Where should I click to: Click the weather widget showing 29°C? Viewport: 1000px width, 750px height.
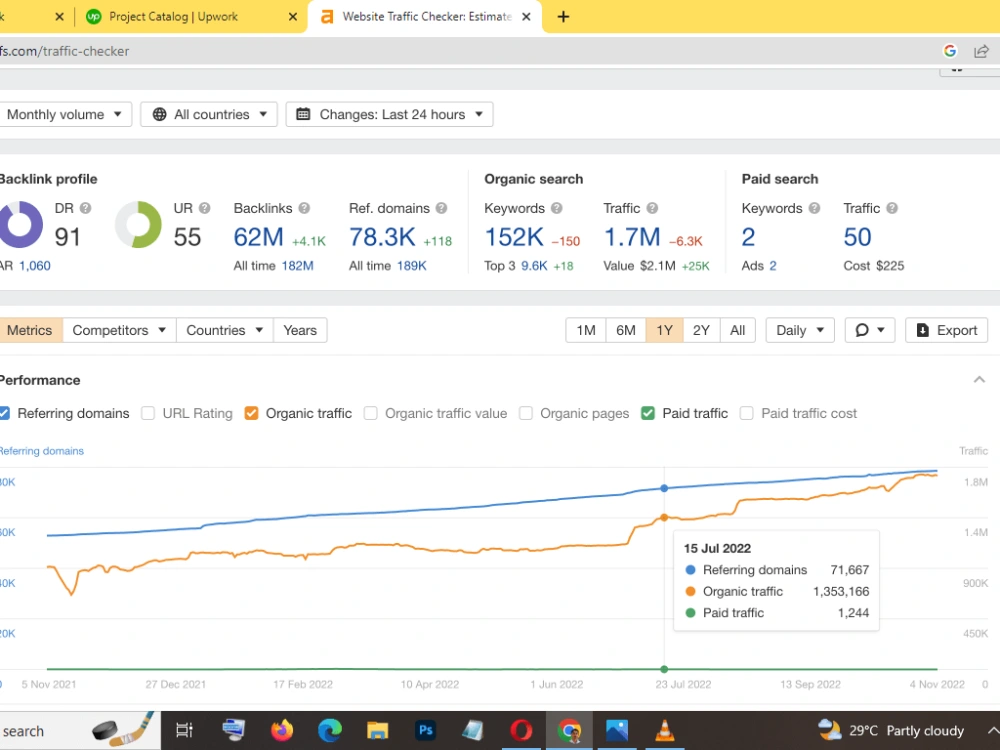coord(890,730)
